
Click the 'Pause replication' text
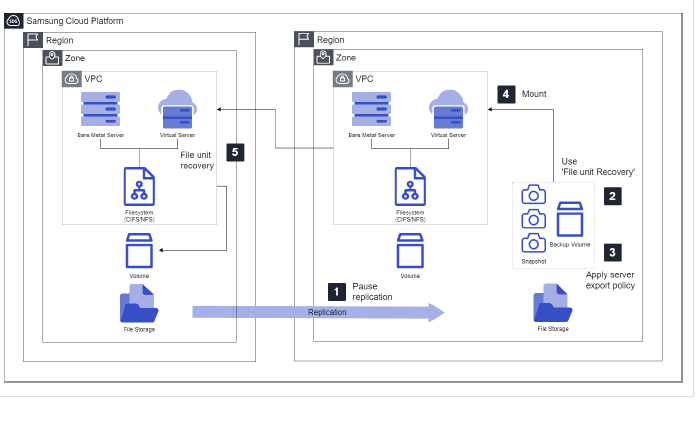[x=372, y=292]
